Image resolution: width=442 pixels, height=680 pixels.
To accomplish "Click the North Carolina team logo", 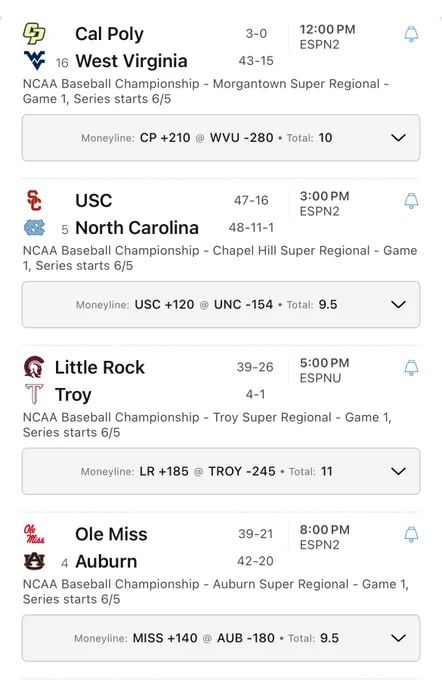I will (x=34, y=227).
